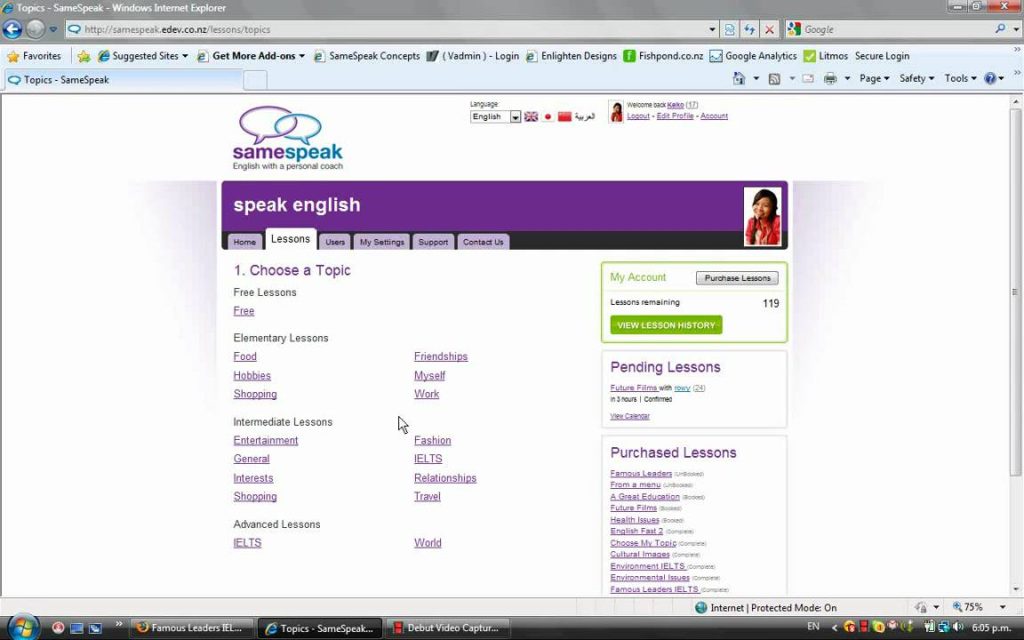
Task: Click the SameSpeak logo
Action: click(288, 136)
